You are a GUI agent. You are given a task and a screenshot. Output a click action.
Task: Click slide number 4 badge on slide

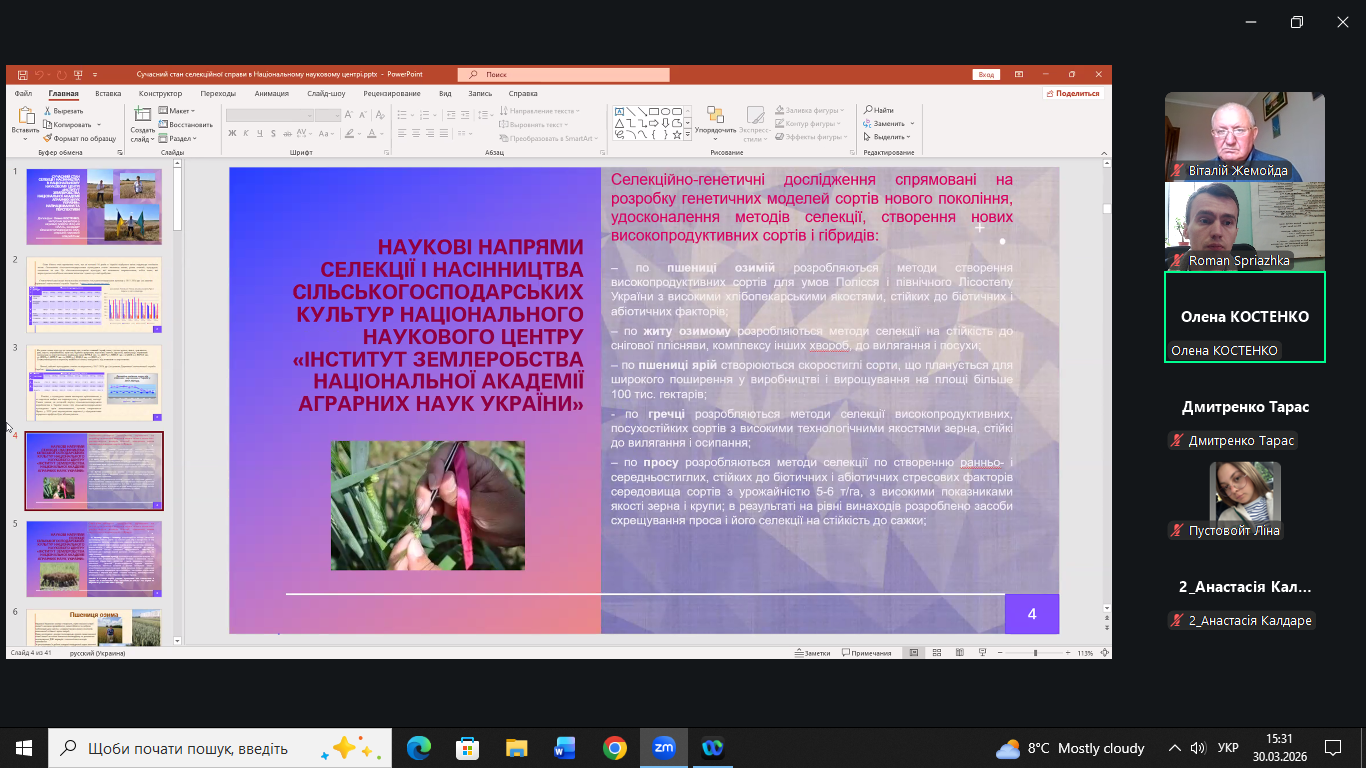click(1032, 614)
